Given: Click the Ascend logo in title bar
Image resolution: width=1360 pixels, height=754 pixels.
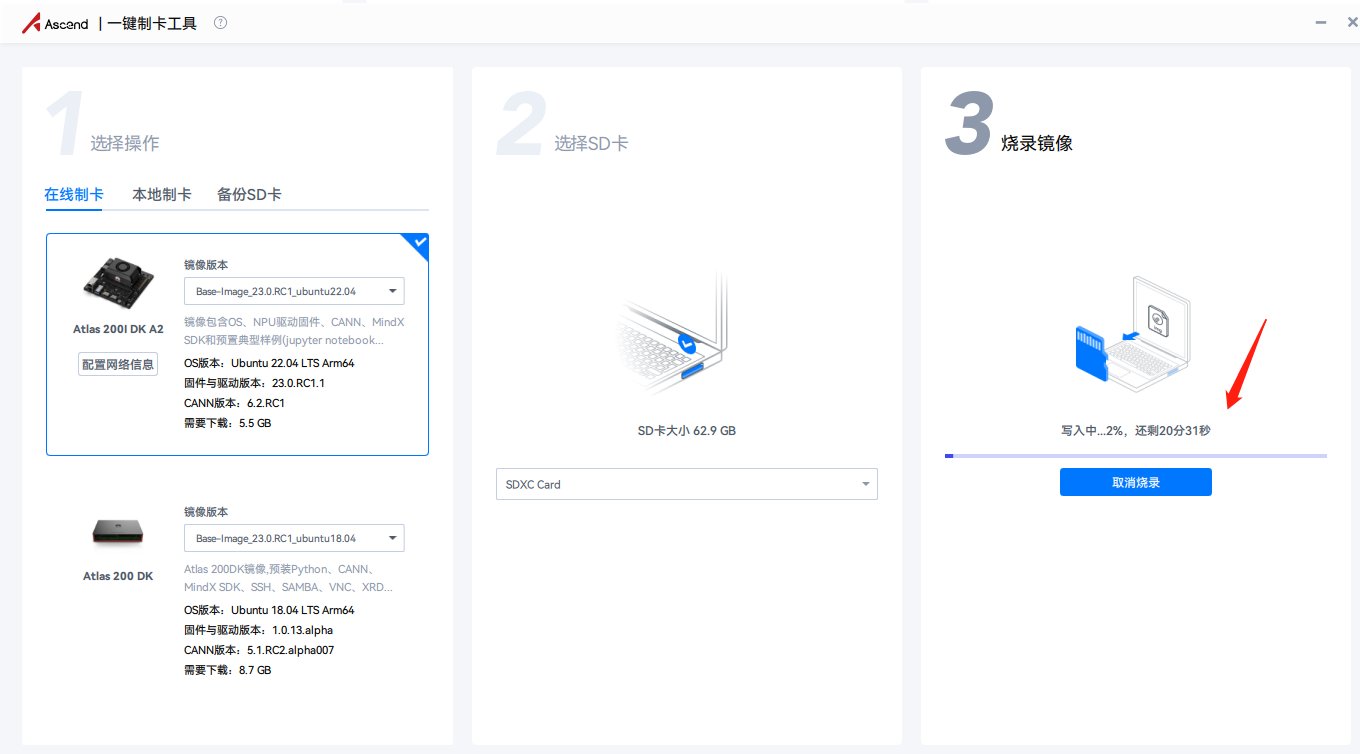Looking at the screenshot, I should (55, 23).
